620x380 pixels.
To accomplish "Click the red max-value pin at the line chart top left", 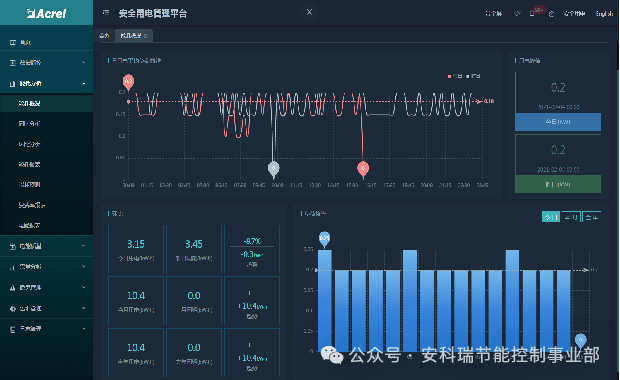I will click(128, 82).
